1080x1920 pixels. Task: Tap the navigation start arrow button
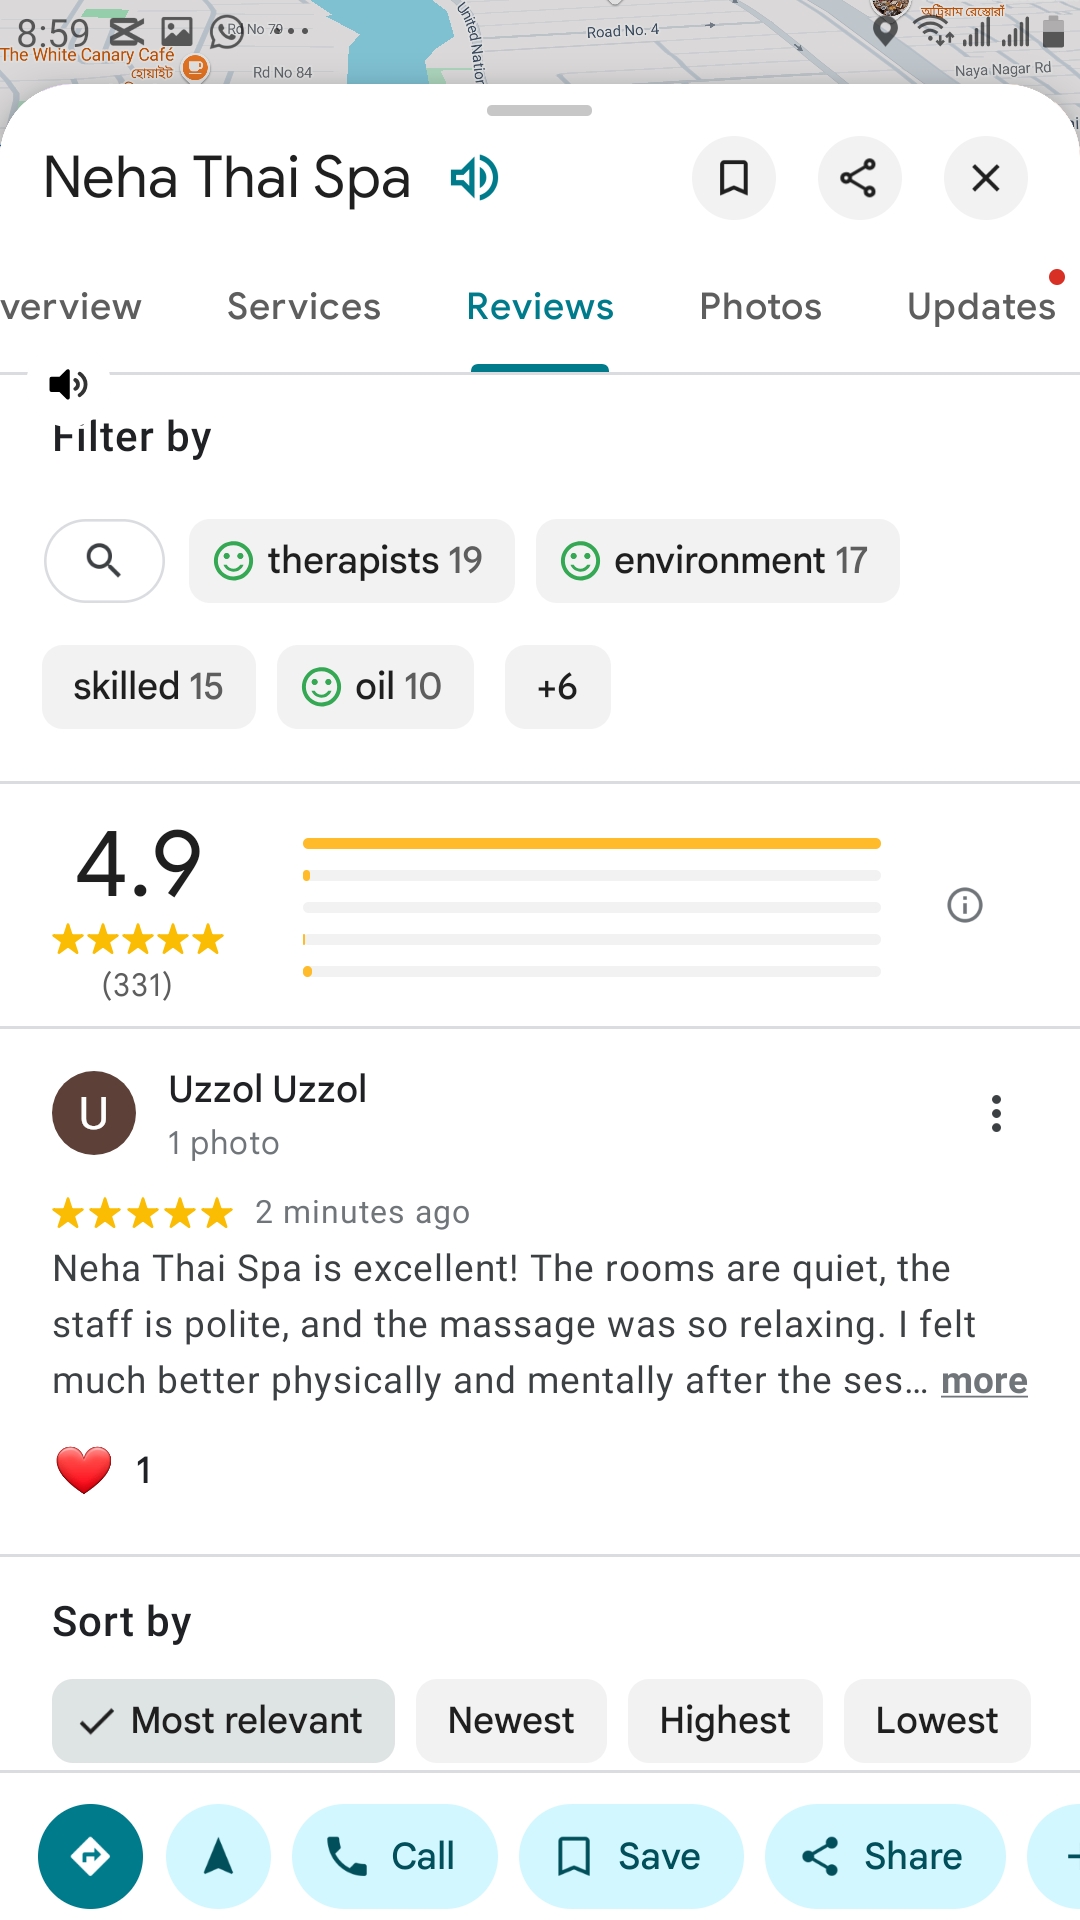(218, 1856)
